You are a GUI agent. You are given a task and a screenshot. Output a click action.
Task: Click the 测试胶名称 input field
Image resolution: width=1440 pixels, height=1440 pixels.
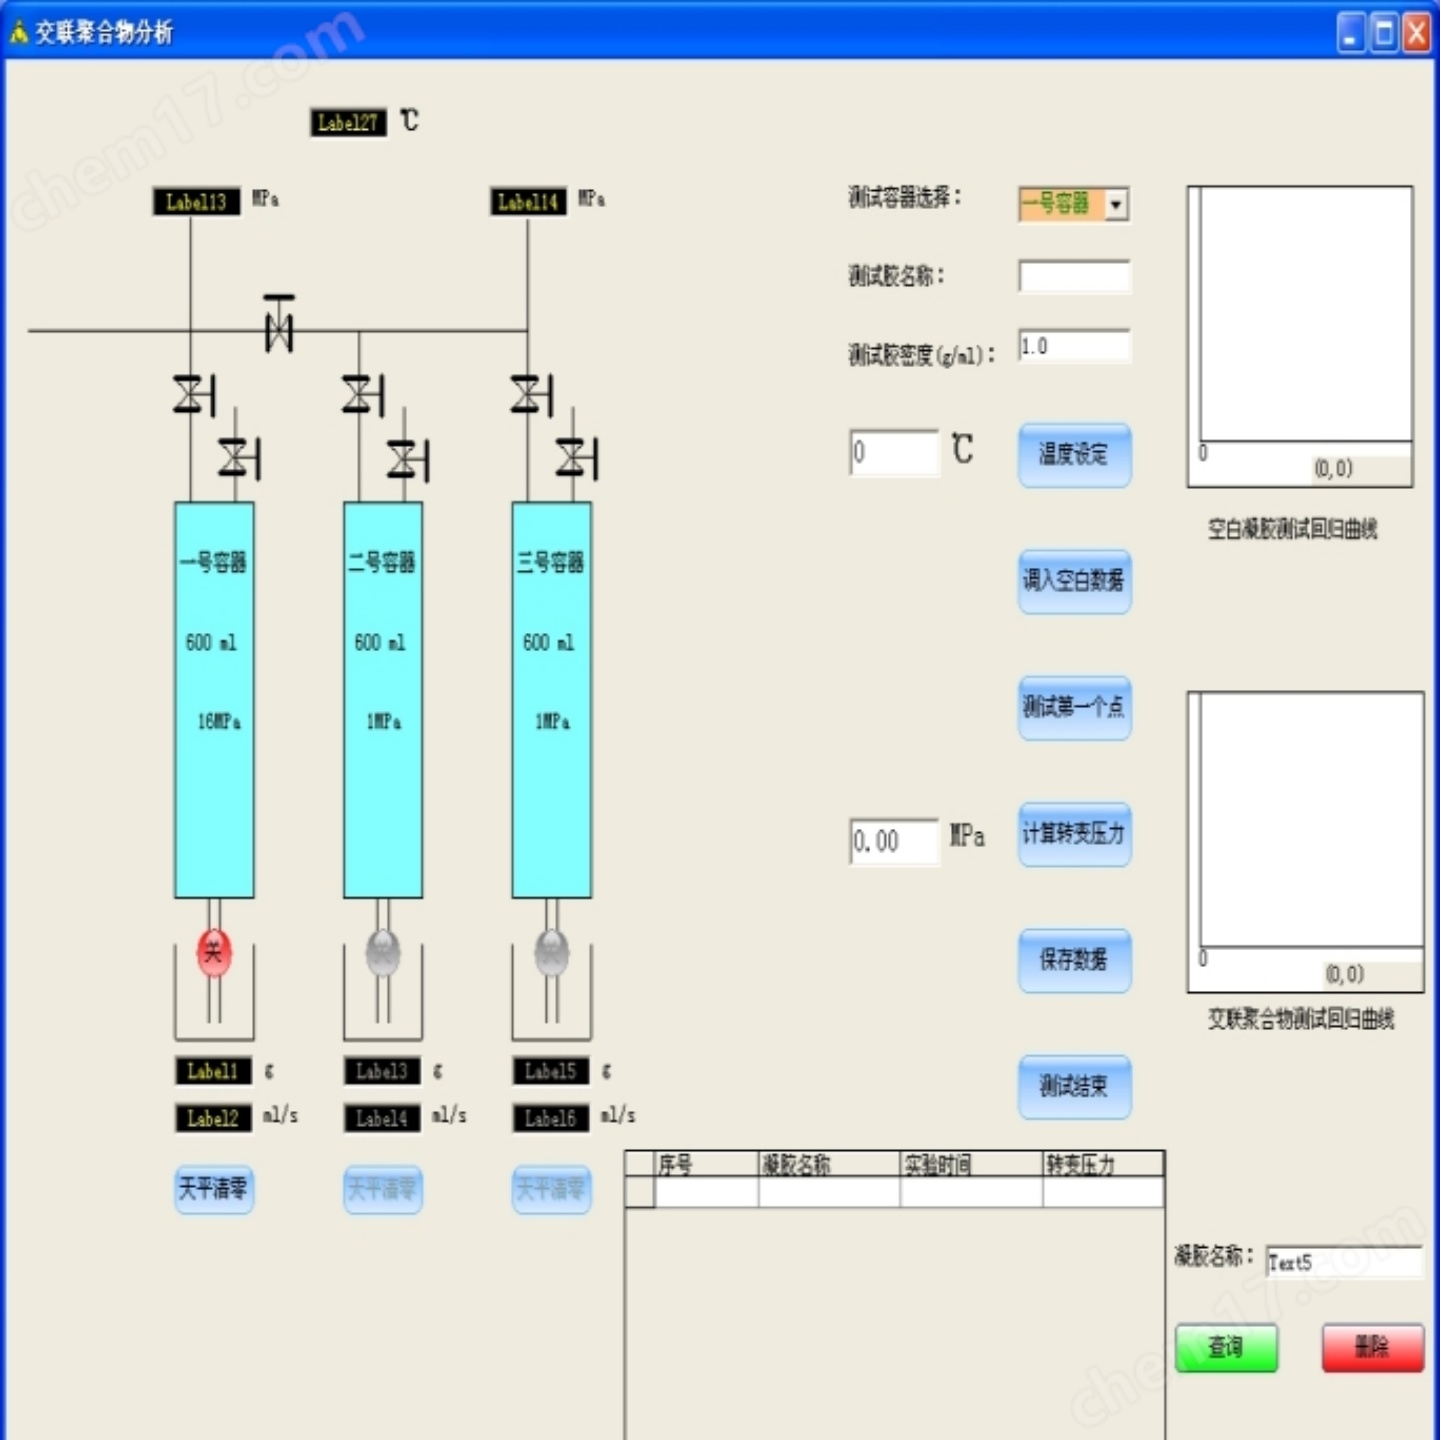pos(1074,276)
